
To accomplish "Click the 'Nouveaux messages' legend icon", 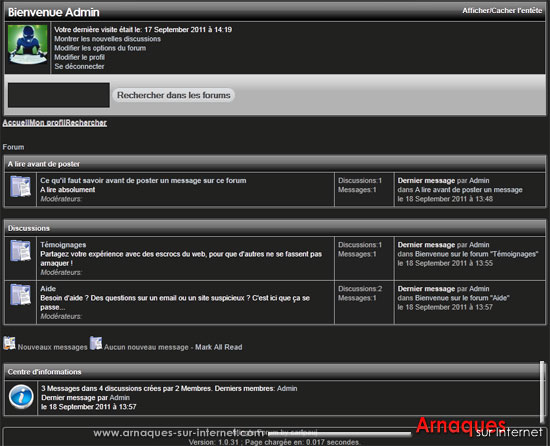I will [x=9, y=343].
